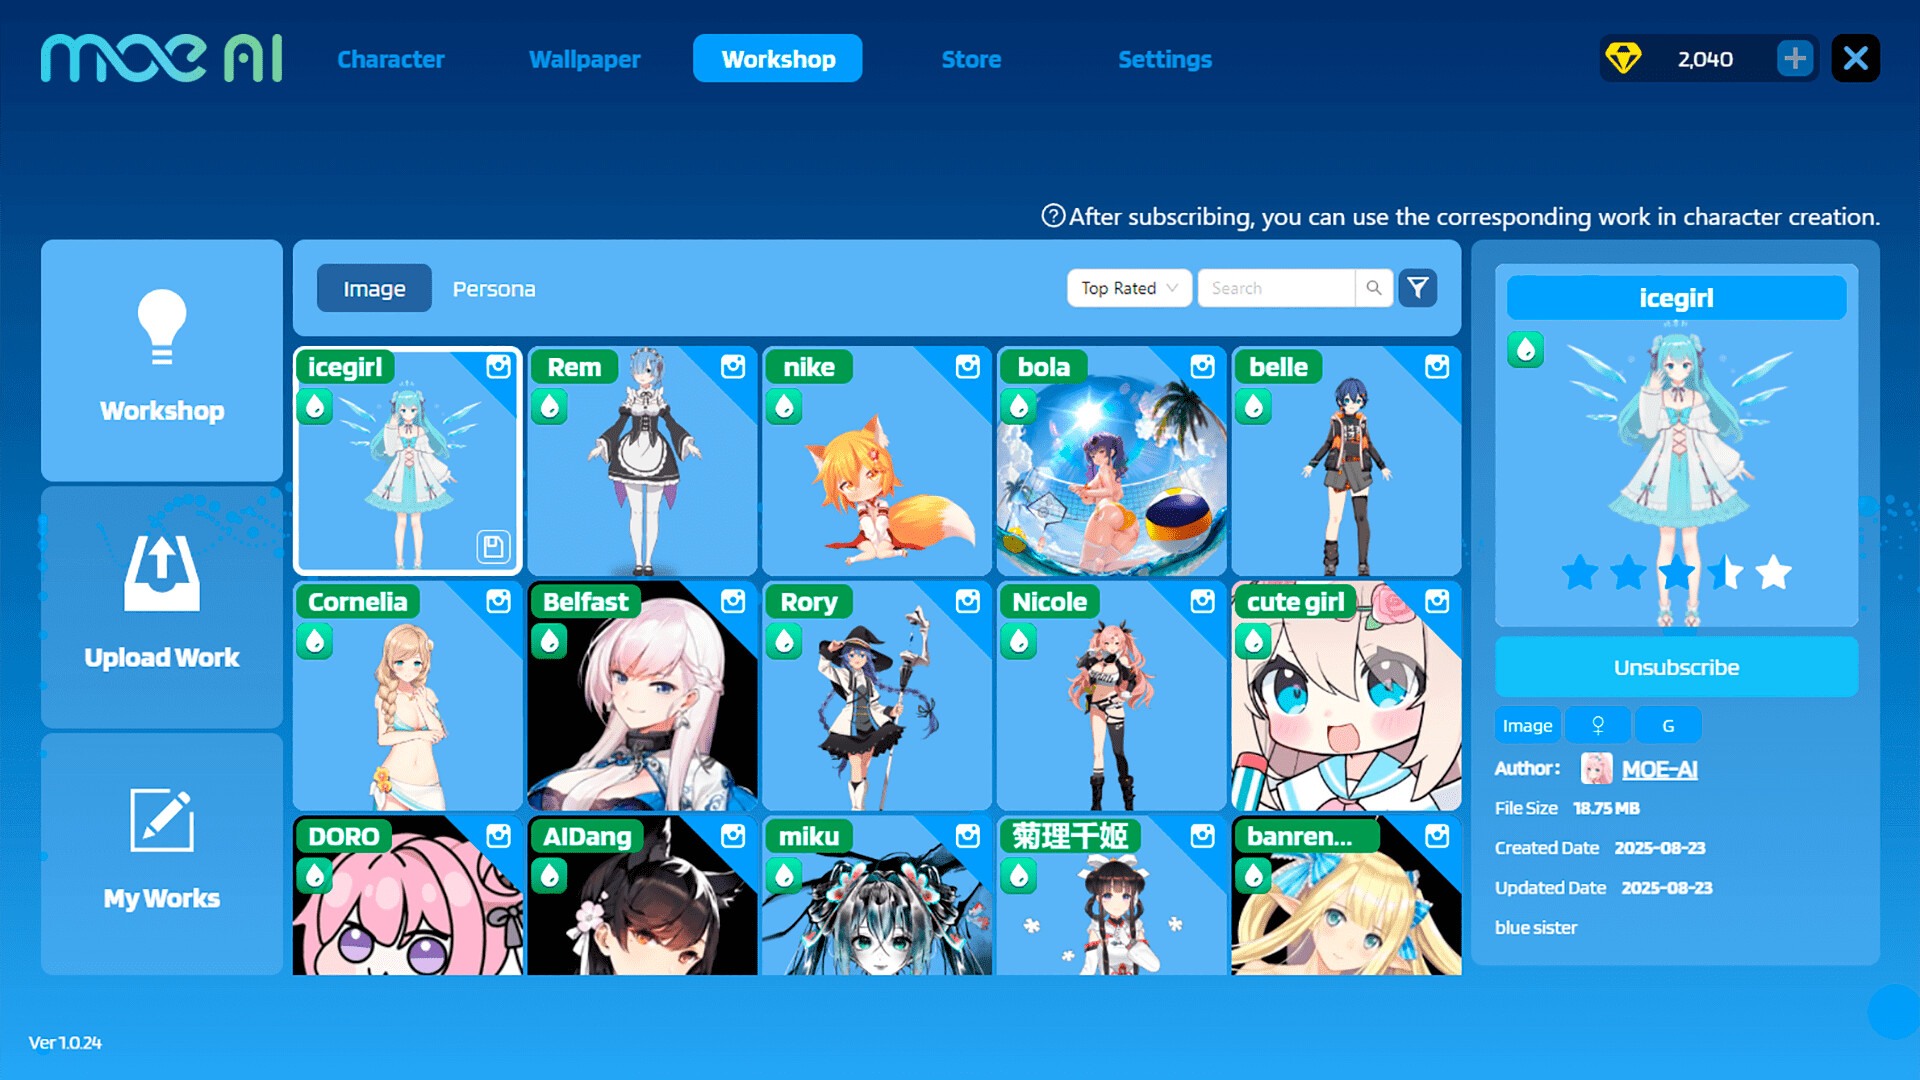Open the filter icon beside the search bar
This screenshot has height=1080, width=1920.
pyautogui.click(x=1418, y=288)
